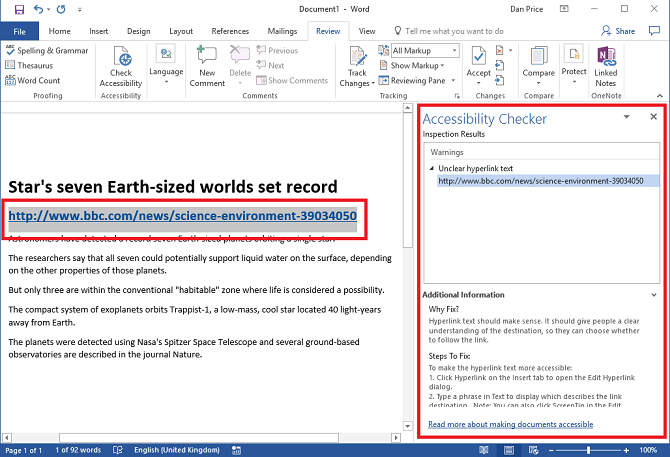Switch to Print Layout view
The height and width of the screenshot is (457, 670).
(508, 450)
